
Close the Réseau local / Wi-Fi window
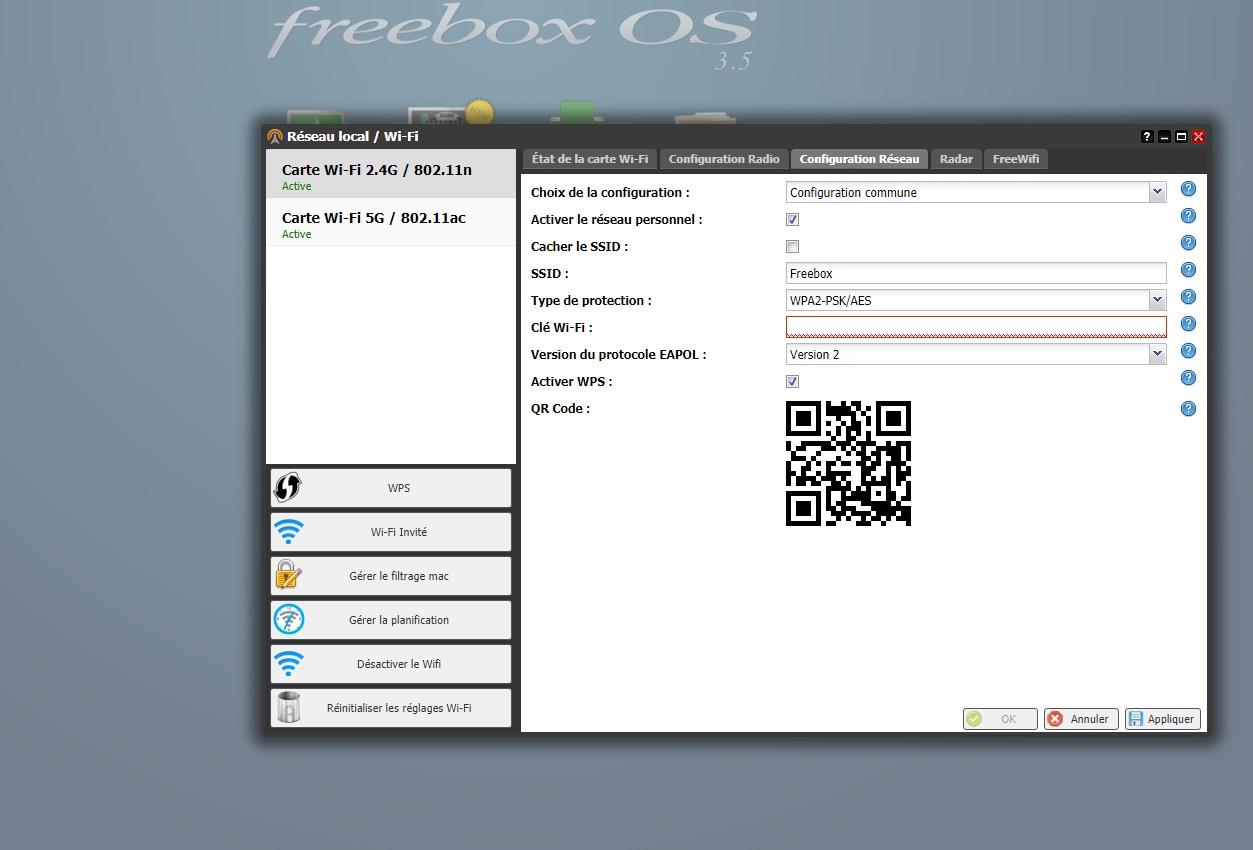(1198, 136)
